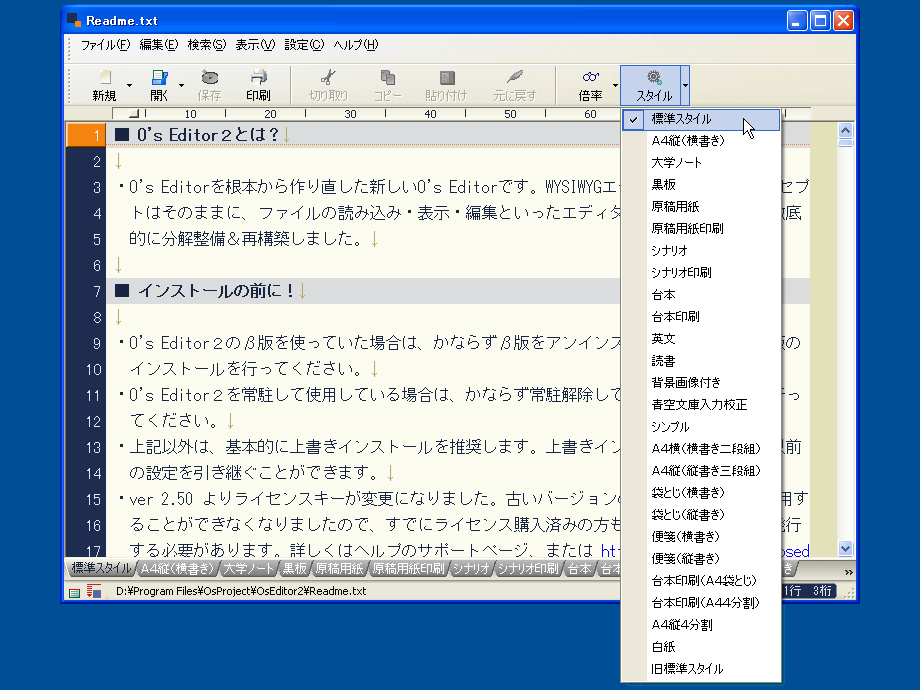Click the コピー (Copy) toolbar icon
This screenshot has height=690, width=920.
387,77
